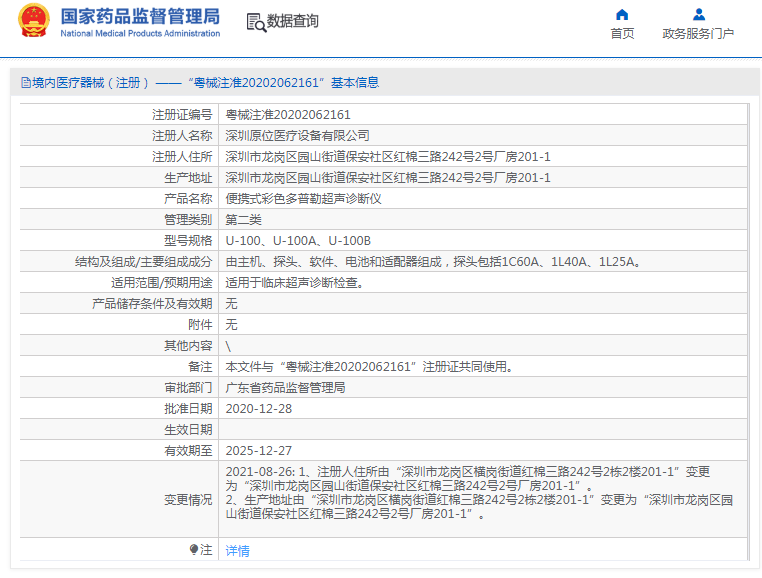Click the 政务服务门户 person icon
This screenshot has width=762, height=578.
point(698,15)
